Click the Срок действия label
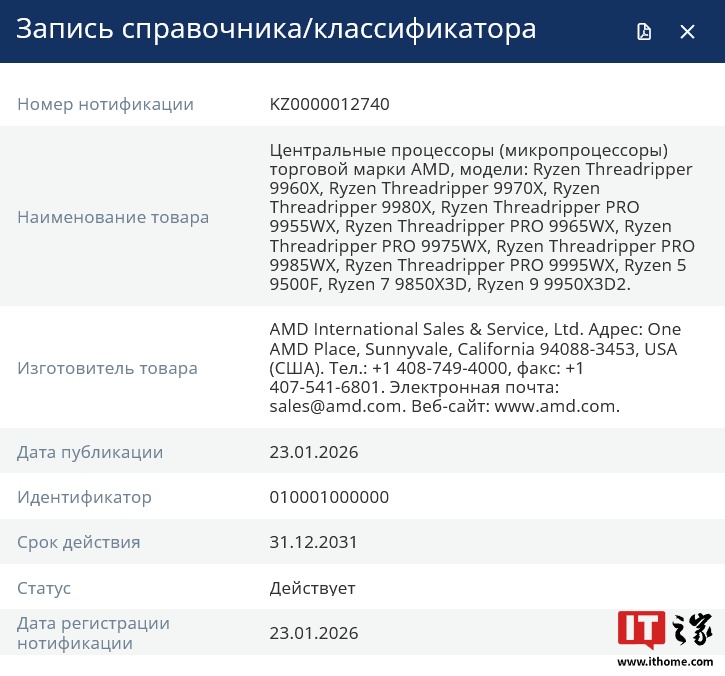The width and height of the screenshot is (725, 676). click(x=78, y=542)
